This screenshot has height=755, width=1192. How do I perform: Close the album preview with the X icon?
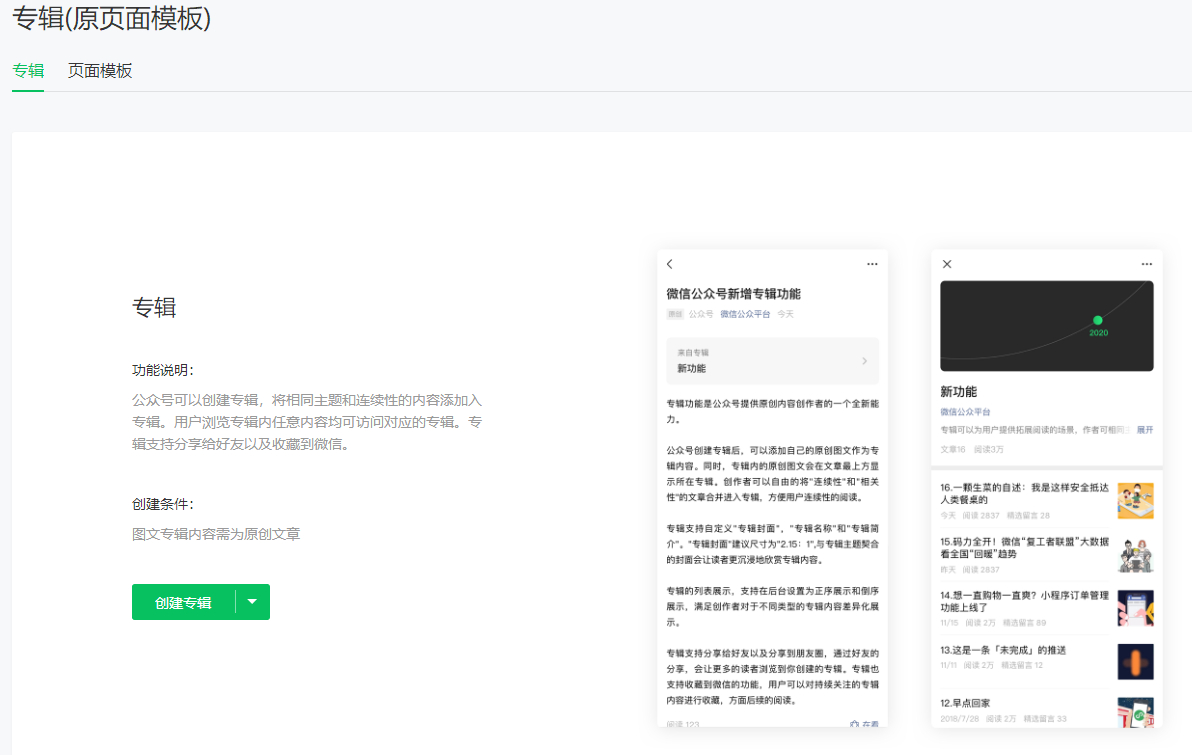[946, 264]
